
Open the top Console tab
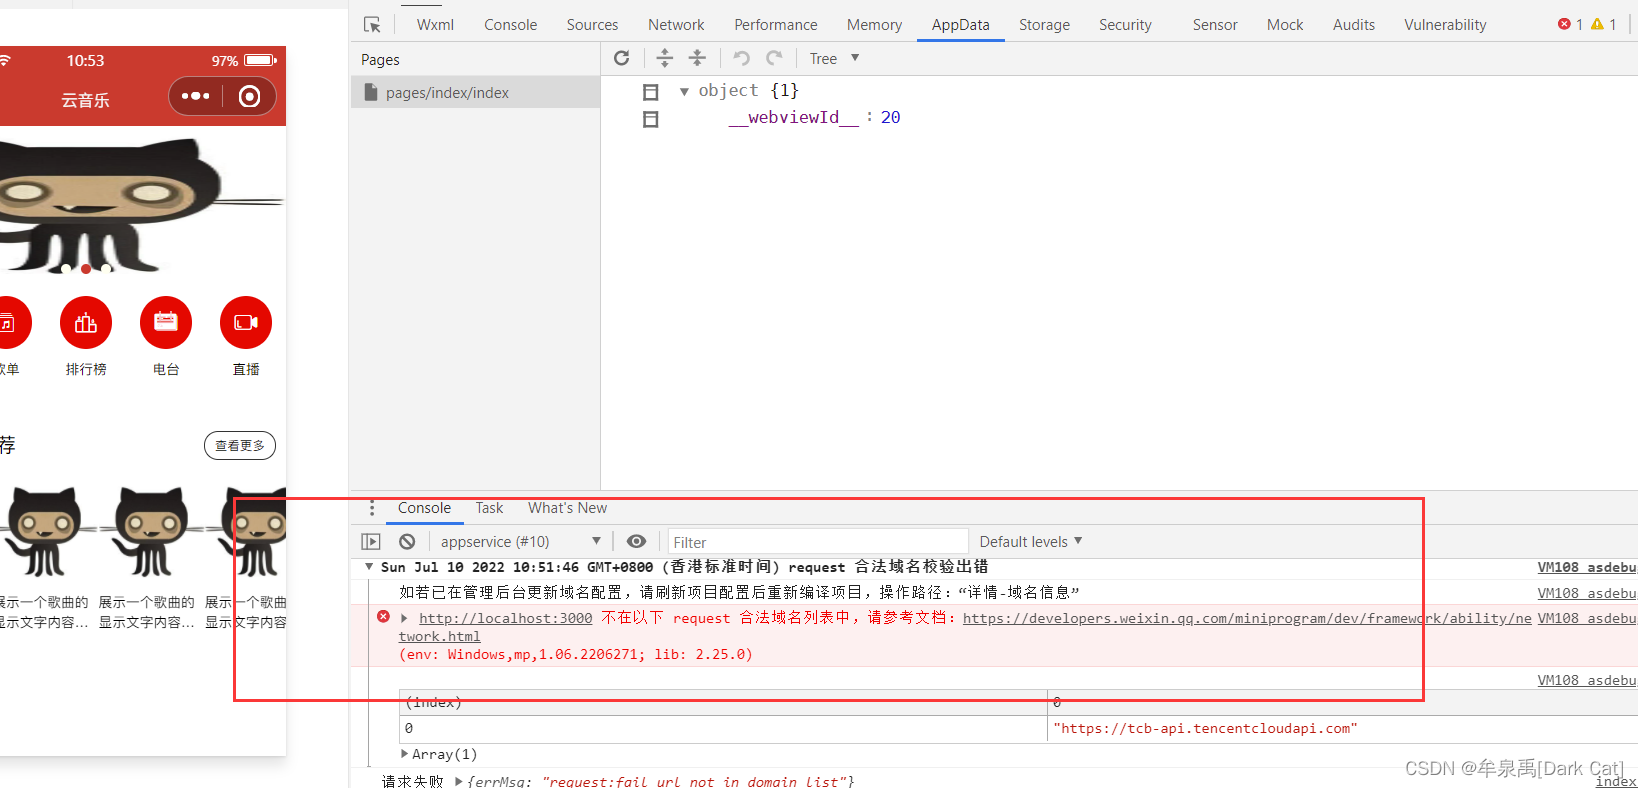pyautogui.click(x=510, y=25)
